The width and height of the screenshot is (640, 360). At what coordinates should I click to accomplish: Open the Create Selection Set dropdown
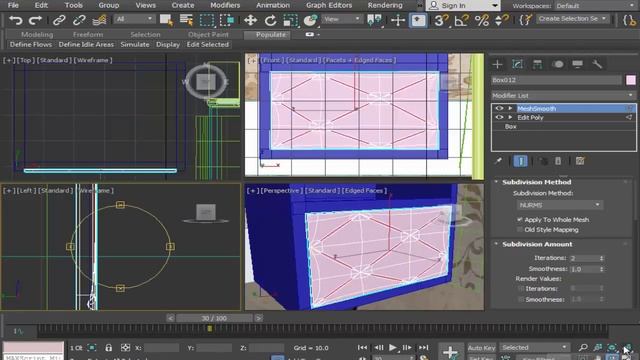[x=573, y=19]
